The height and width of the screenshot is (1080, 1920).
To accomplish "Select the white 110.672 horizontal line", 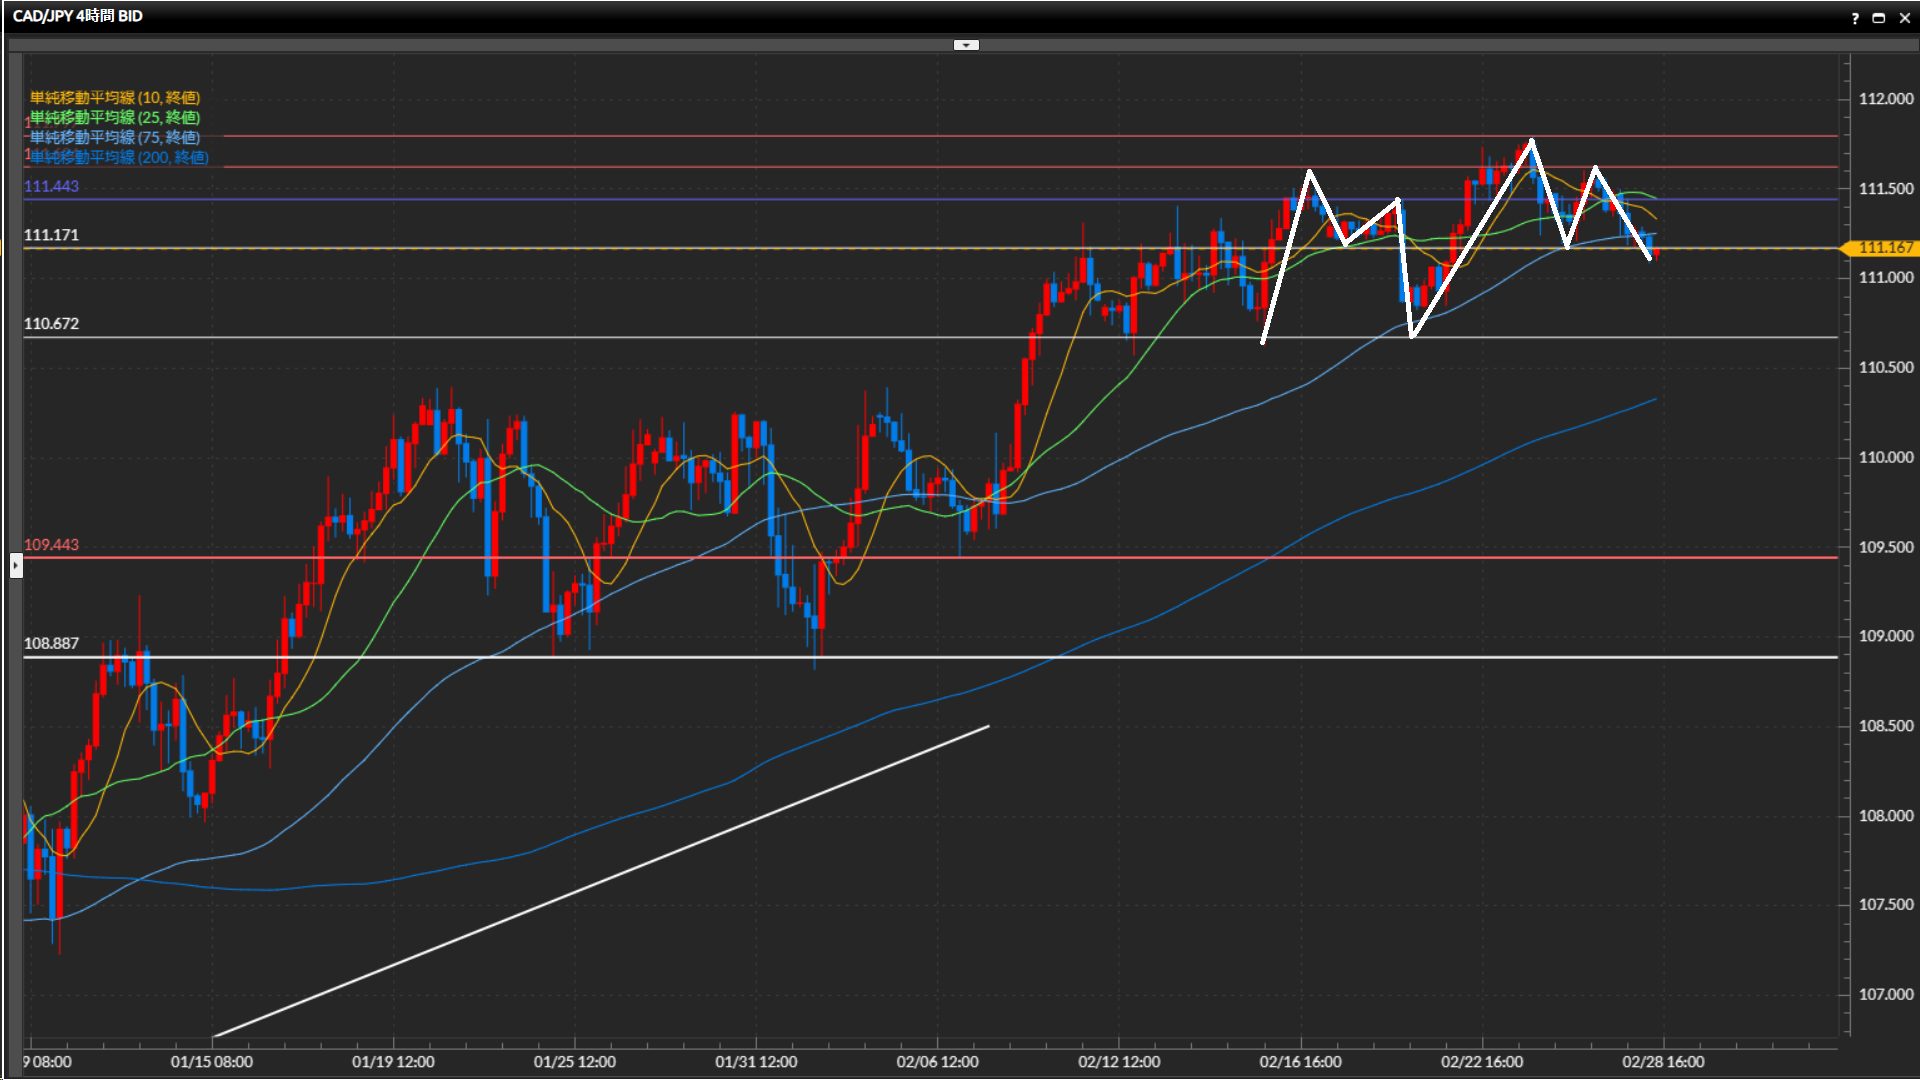I will click(700, 337).
